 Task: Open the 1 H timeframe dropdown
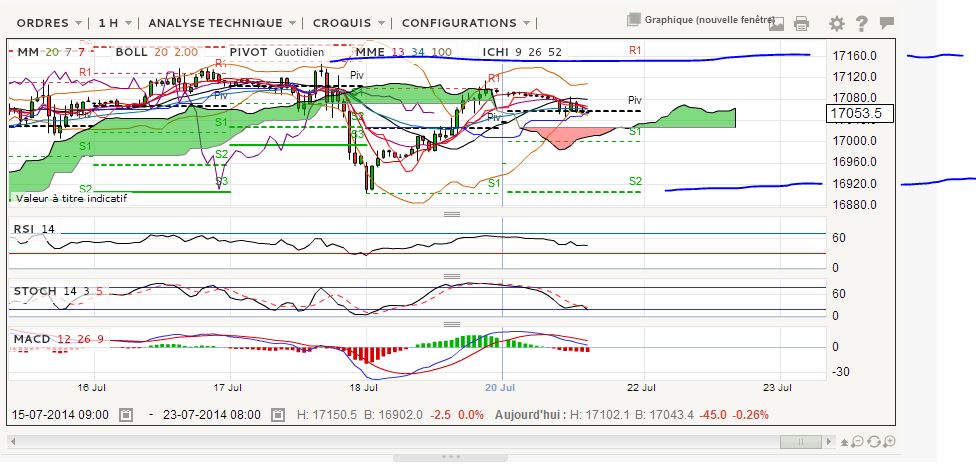[x=115, y=23]
